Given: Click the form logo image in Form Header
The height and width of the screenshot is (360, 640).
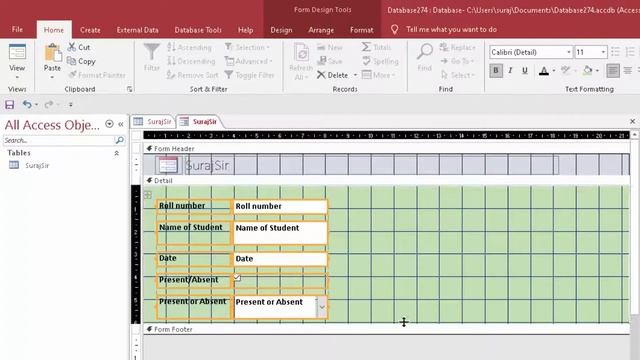Looking at the screenshot, I should (x=168, y=165).
